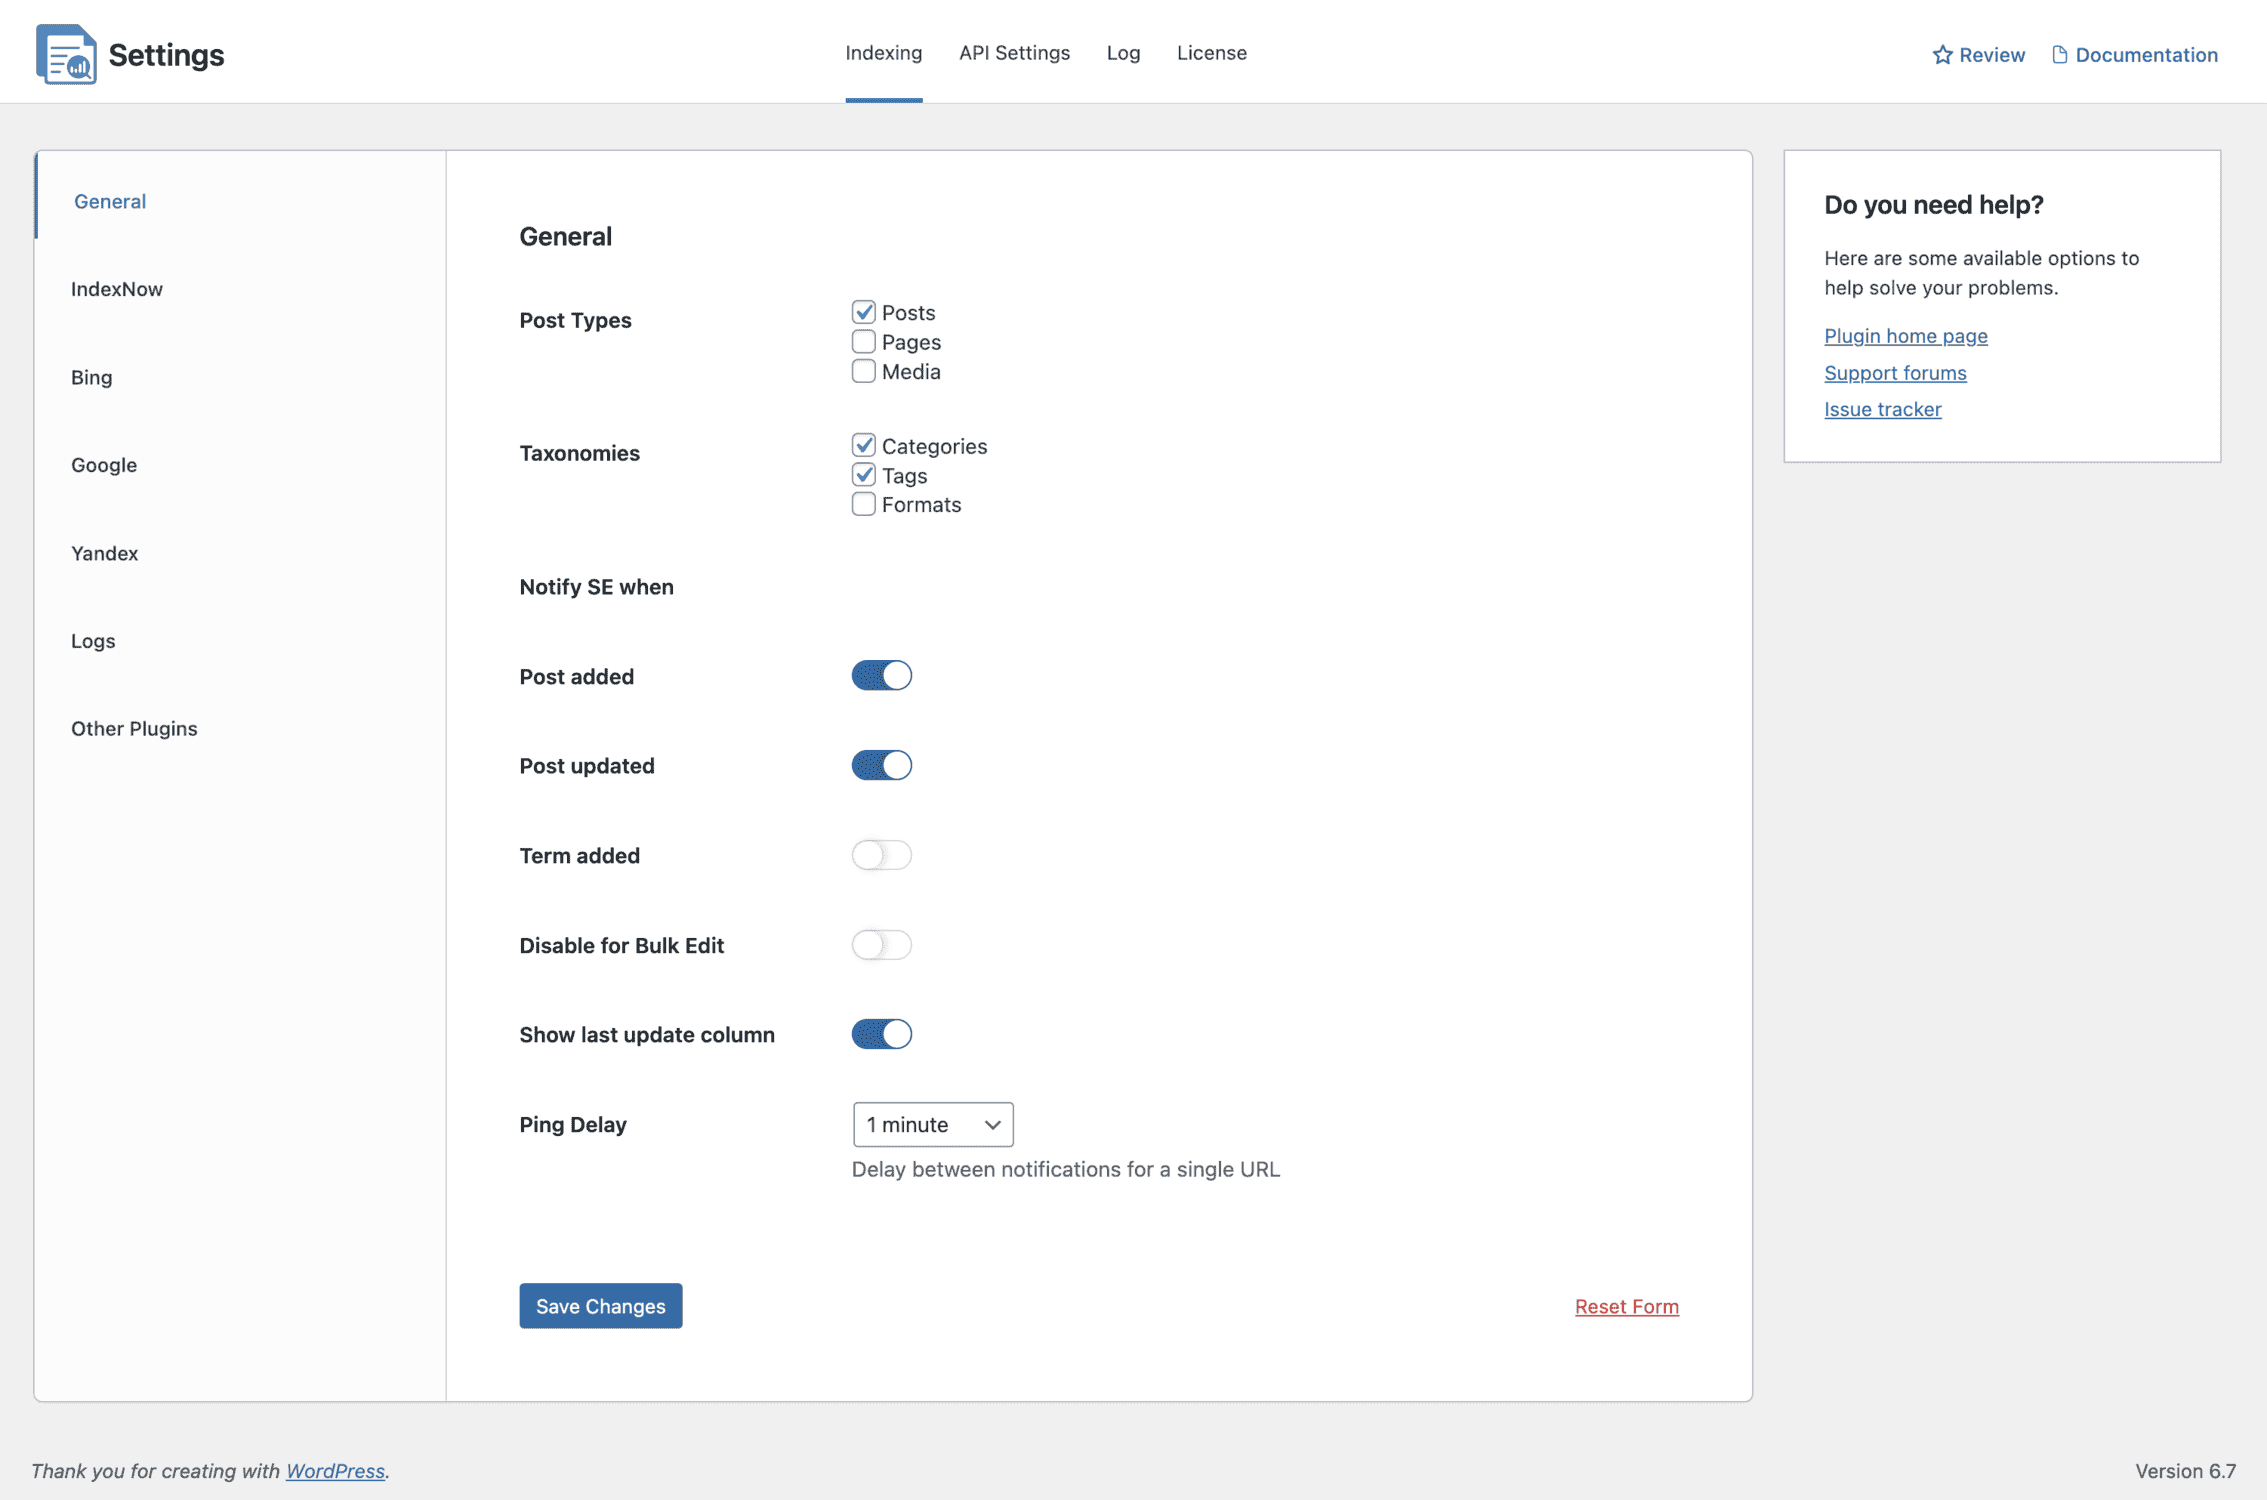Toggle the Post added notification on
Viewport: 2267px width, 1500px height.
coord(882,676)
